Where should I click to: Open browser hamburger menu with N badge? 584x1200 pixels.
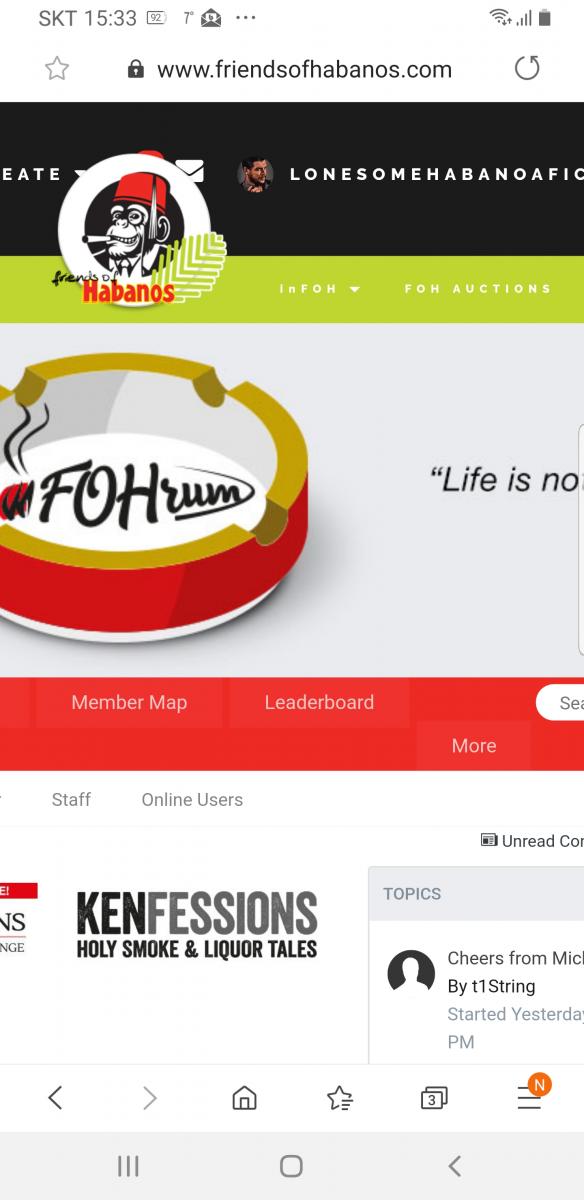click(530, 1096)
